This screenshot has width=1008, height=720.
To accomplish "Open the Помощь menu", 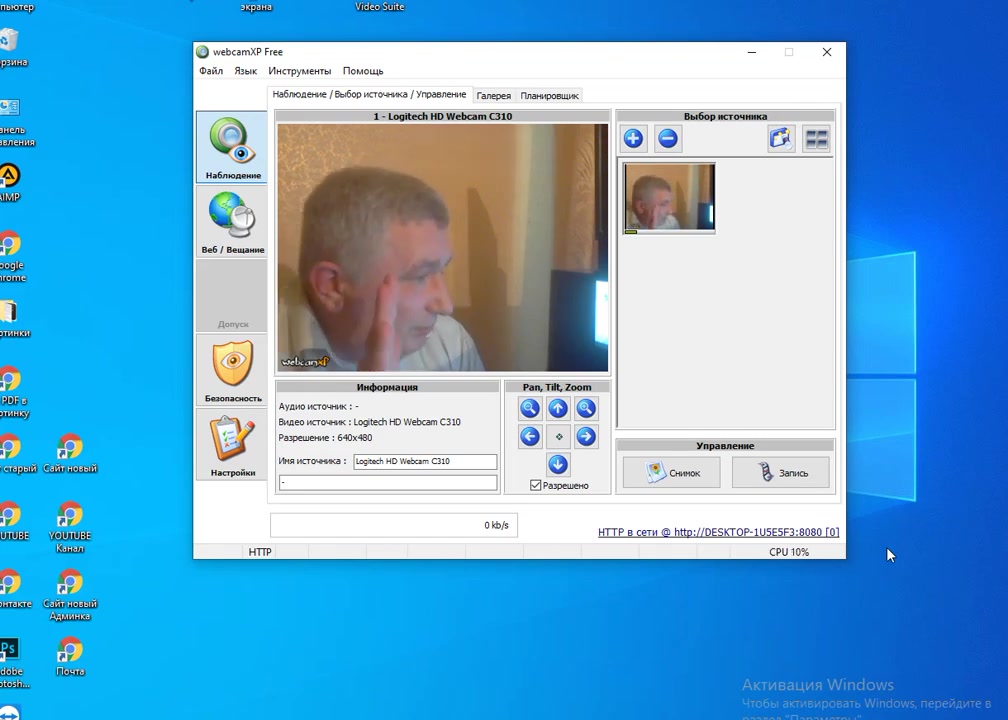I will point(363,71).
